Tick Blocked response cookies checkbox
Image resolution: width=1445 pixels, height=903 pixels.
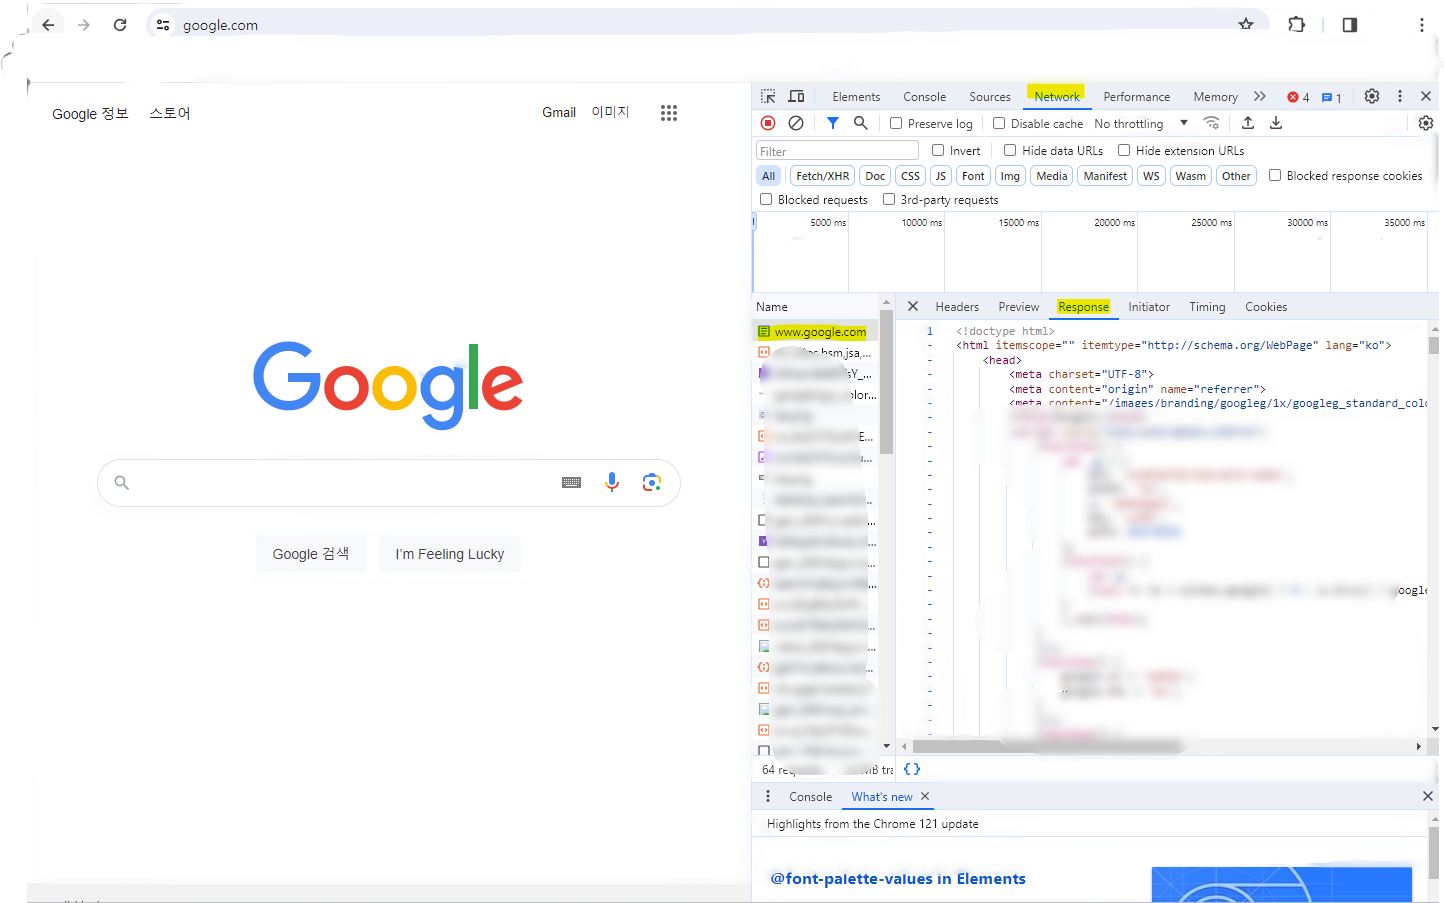(1275, 175)
